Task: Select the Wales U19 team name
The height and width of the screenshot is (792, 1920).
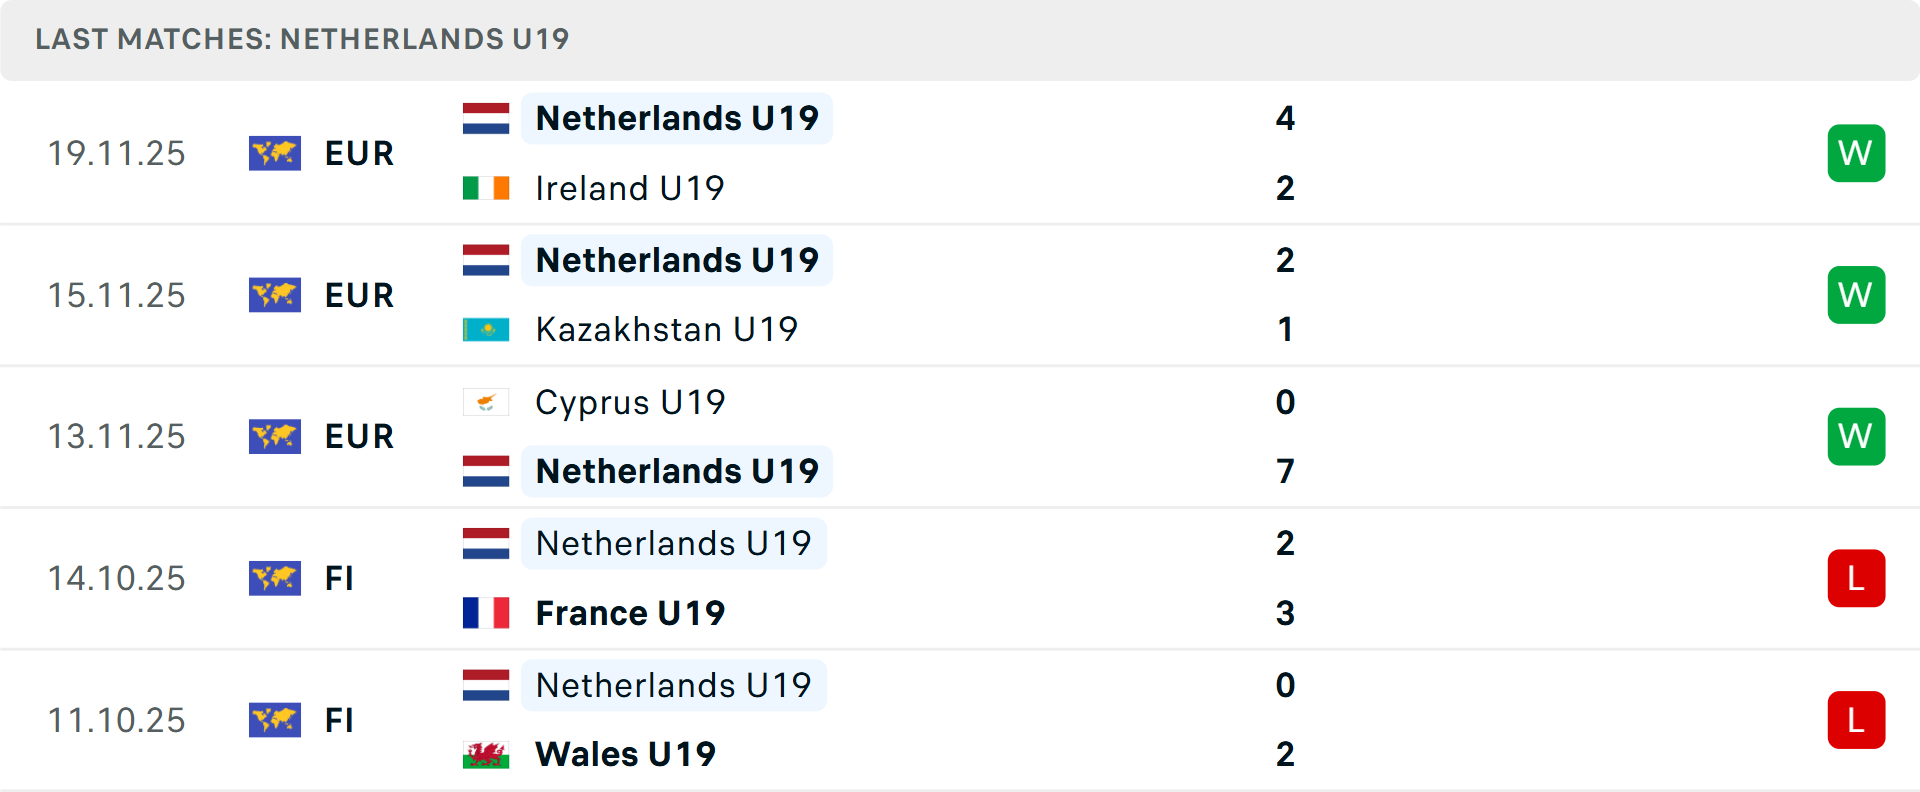Action: (625, 754)
